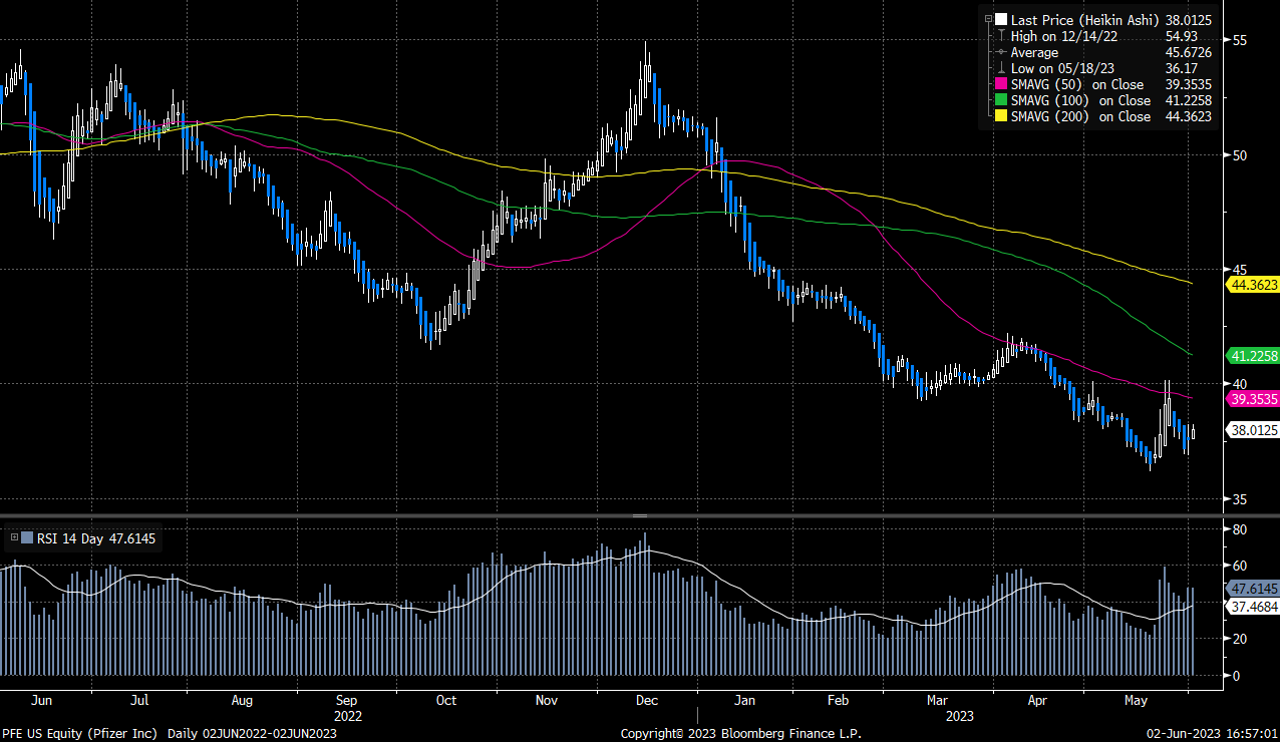Expand the RSI panel using its plus box
Screen dimensions: 1280x742
click(x=15, y=537)
